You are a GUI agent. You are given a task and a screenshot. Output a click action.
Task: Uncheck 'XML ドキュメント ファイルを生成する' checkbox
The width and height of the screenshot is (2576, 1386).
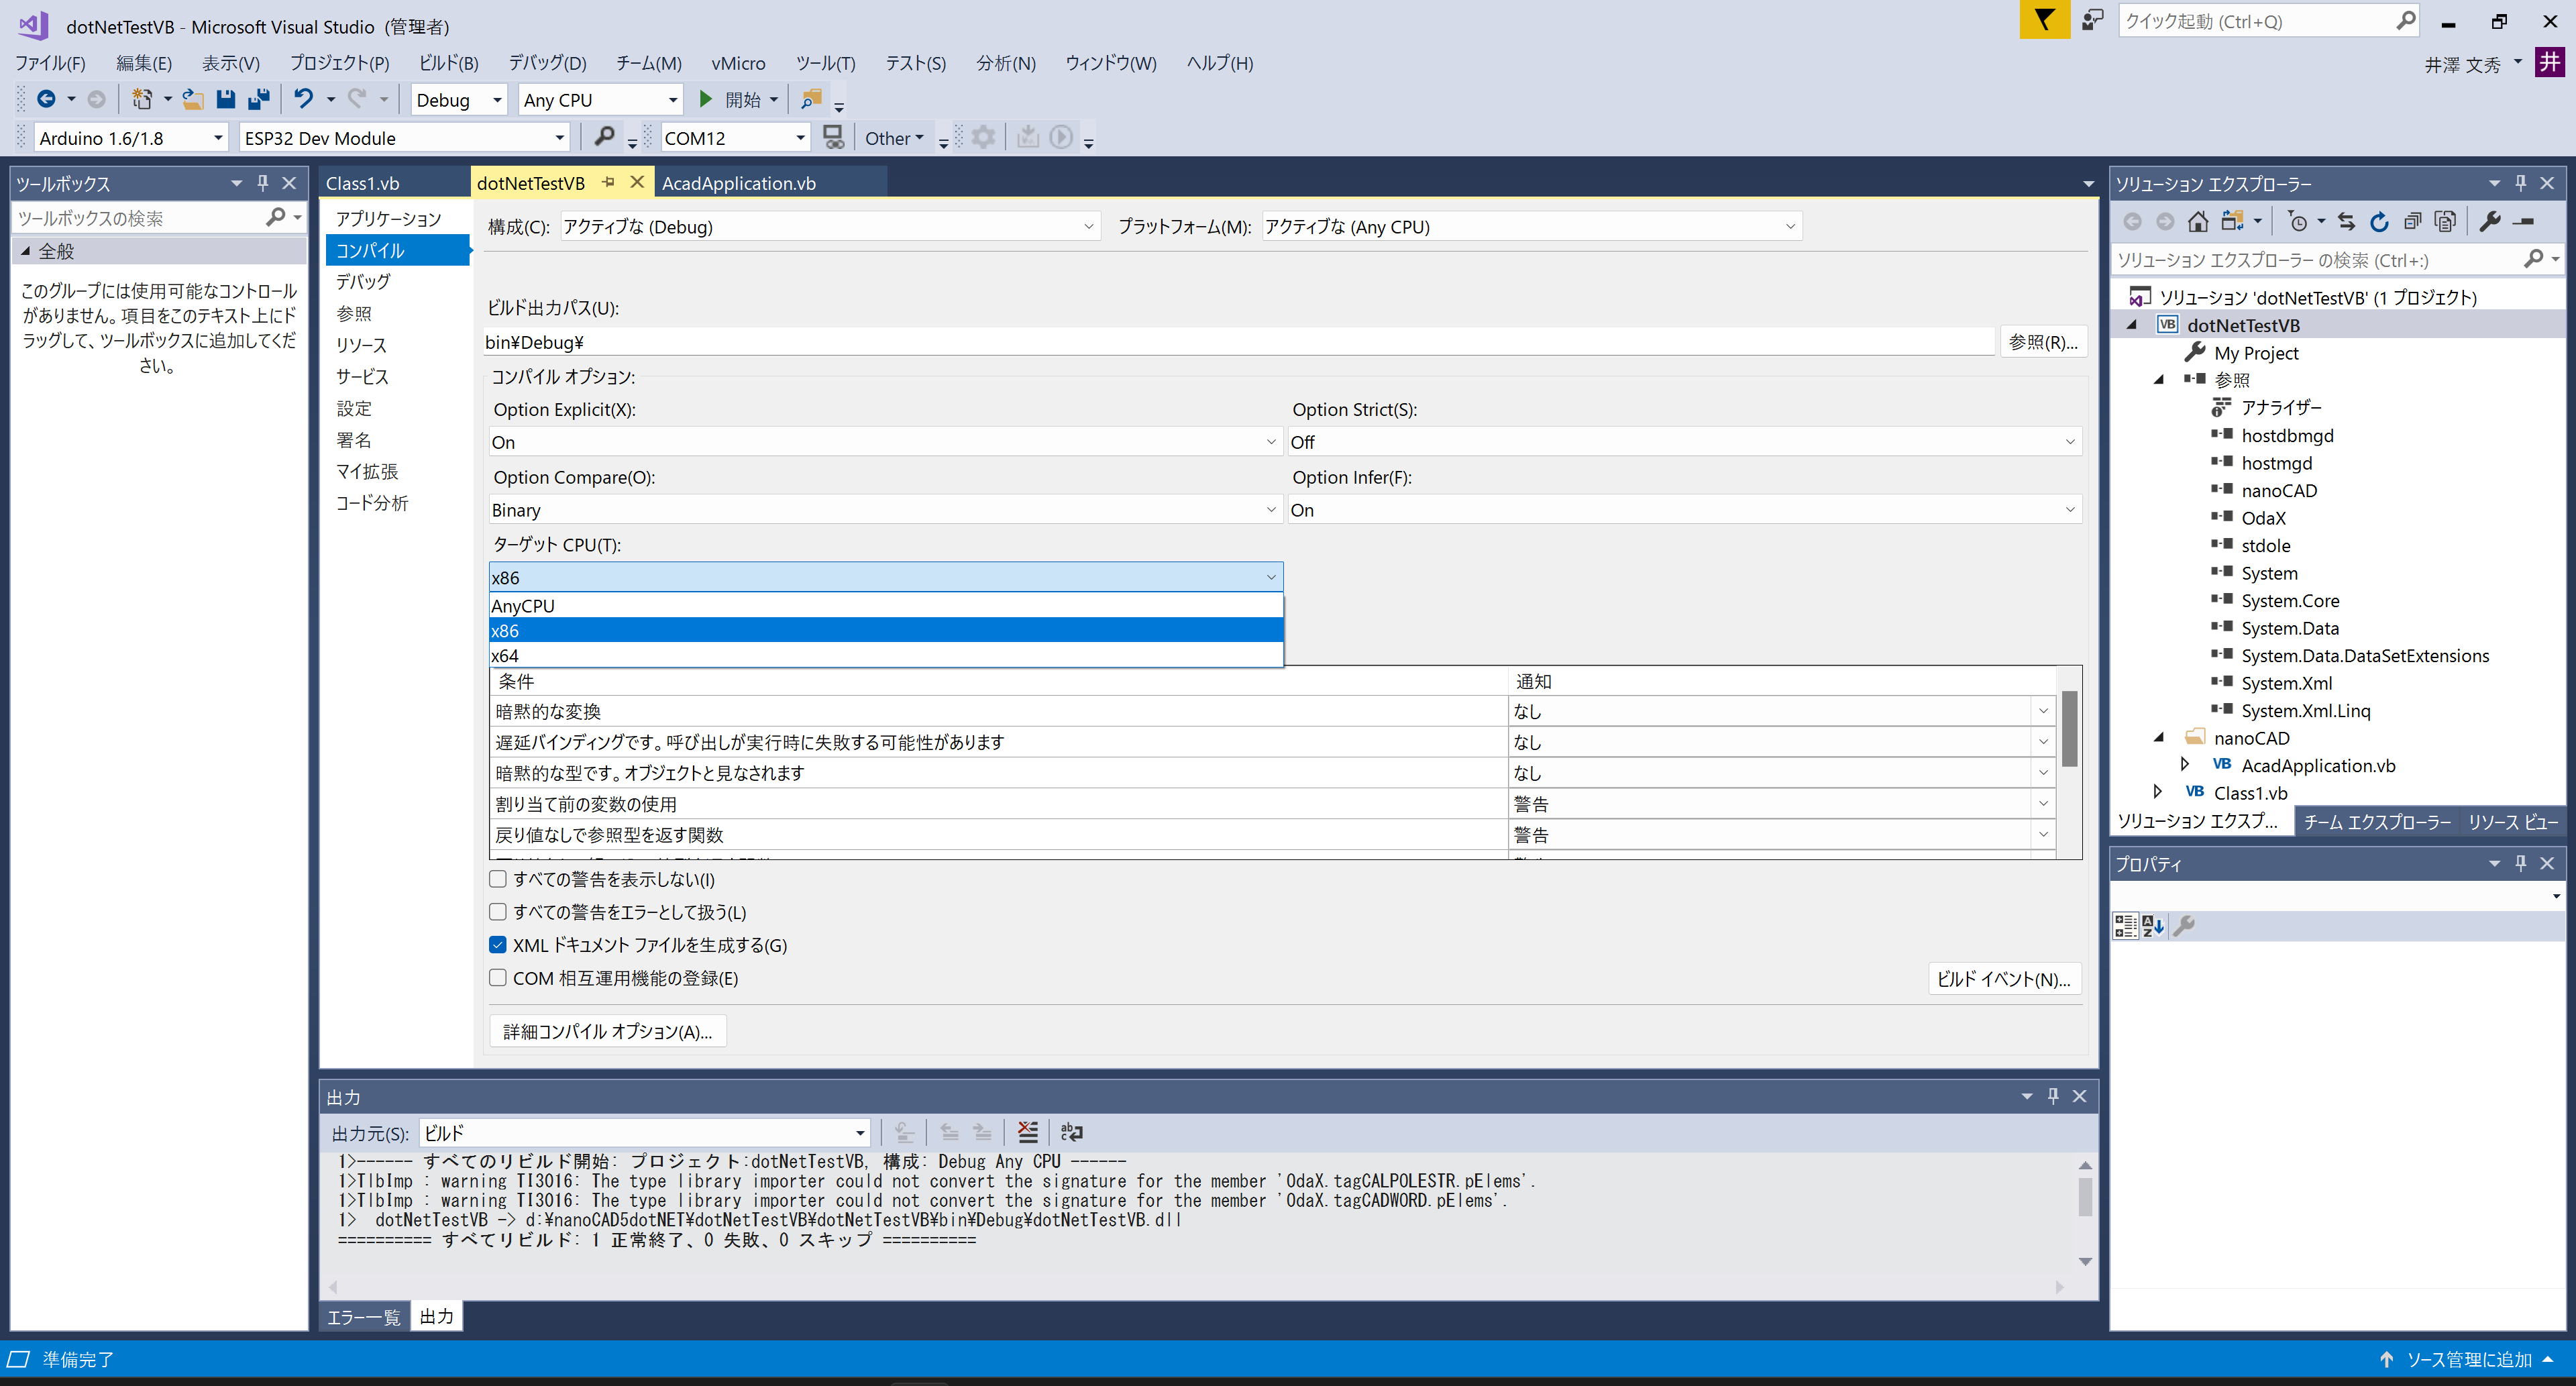point(498,945)
